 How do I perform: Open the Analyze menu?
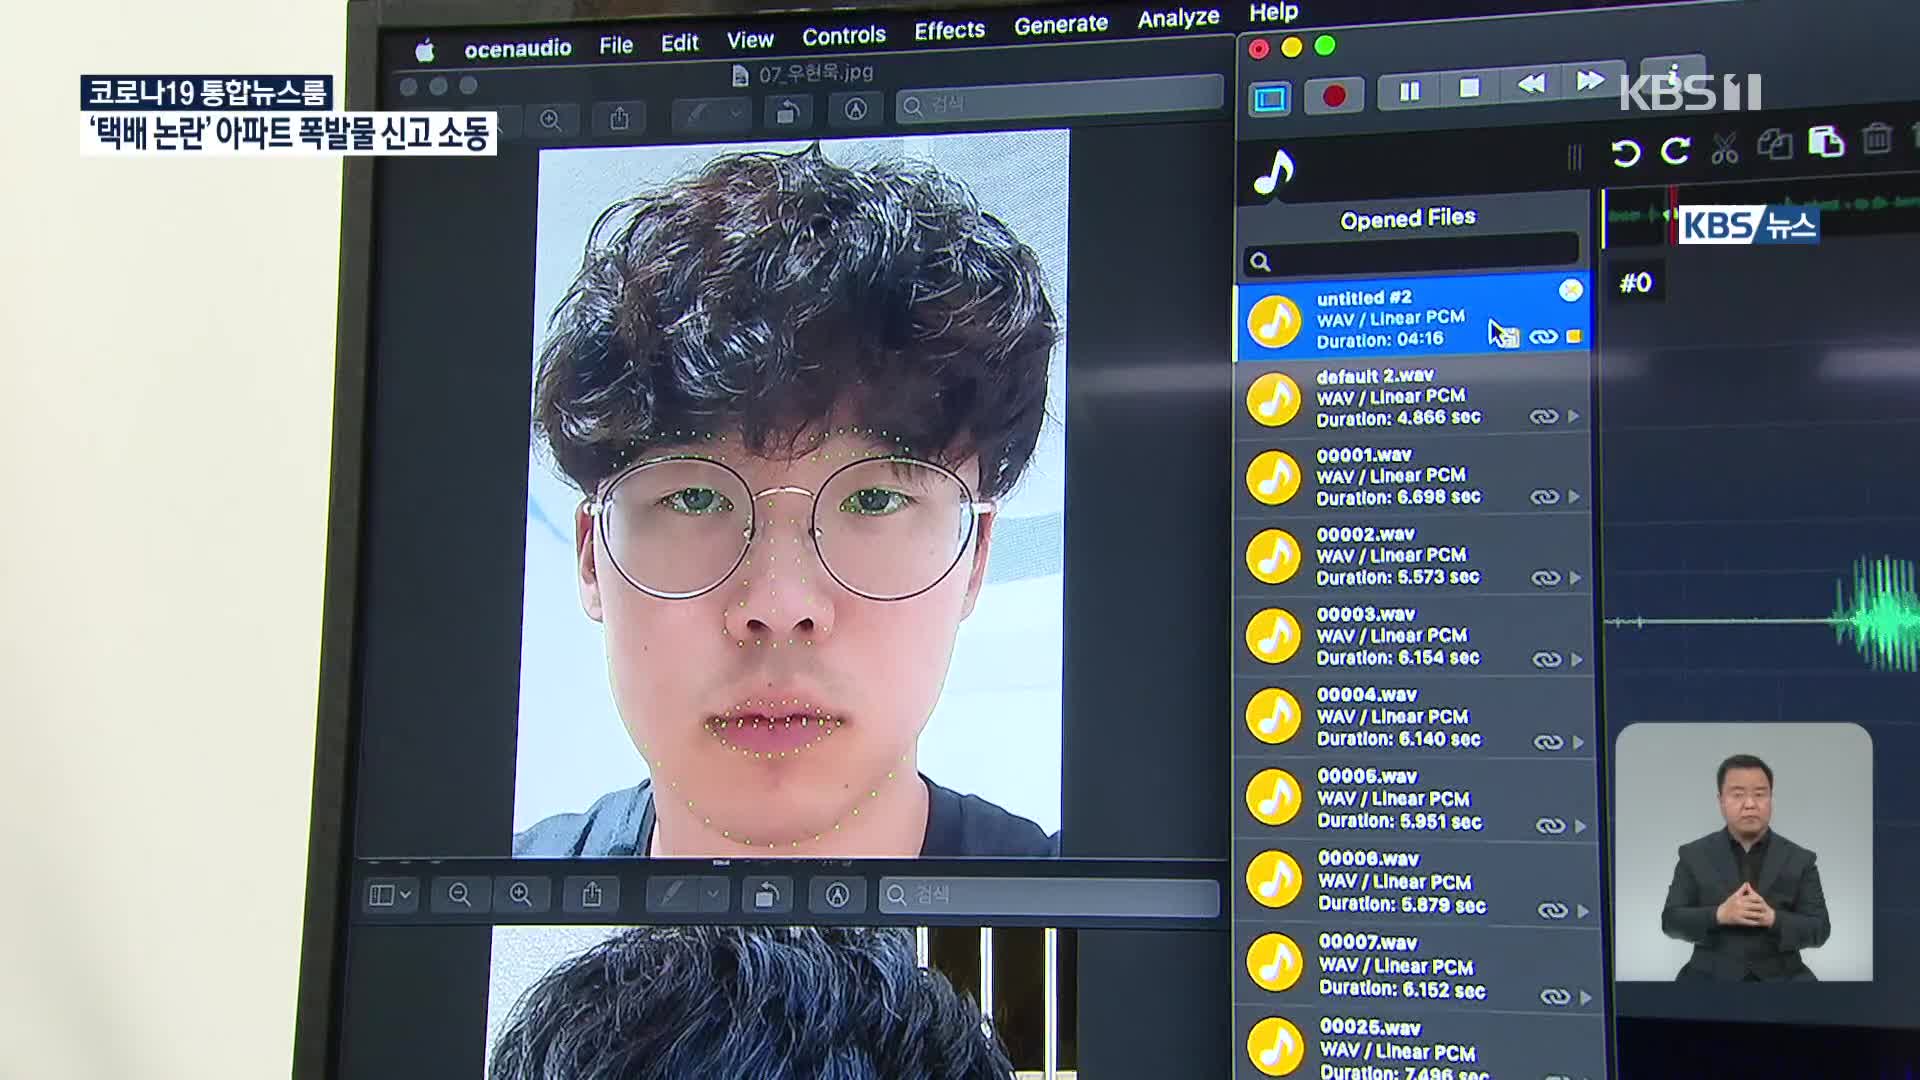click(1178, 18)
